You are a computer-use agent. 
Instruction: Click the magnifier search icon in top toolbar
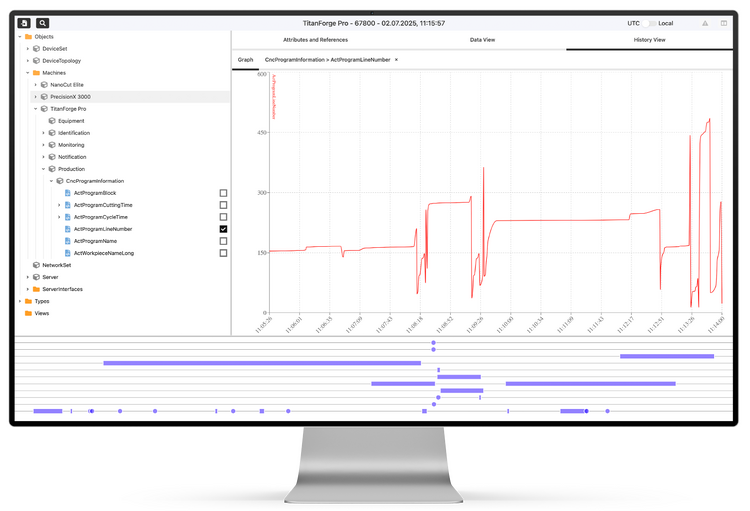tap(42, 23)
